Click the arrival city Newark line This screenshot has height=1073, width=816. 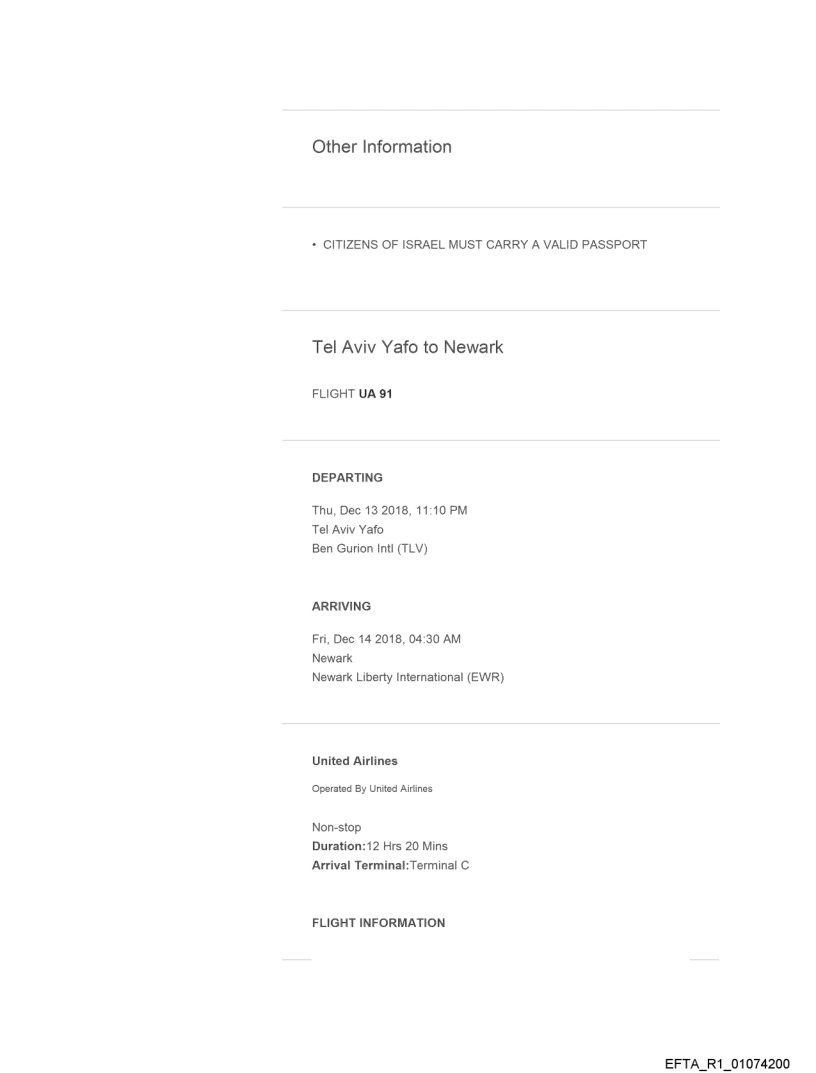(332, 658)
